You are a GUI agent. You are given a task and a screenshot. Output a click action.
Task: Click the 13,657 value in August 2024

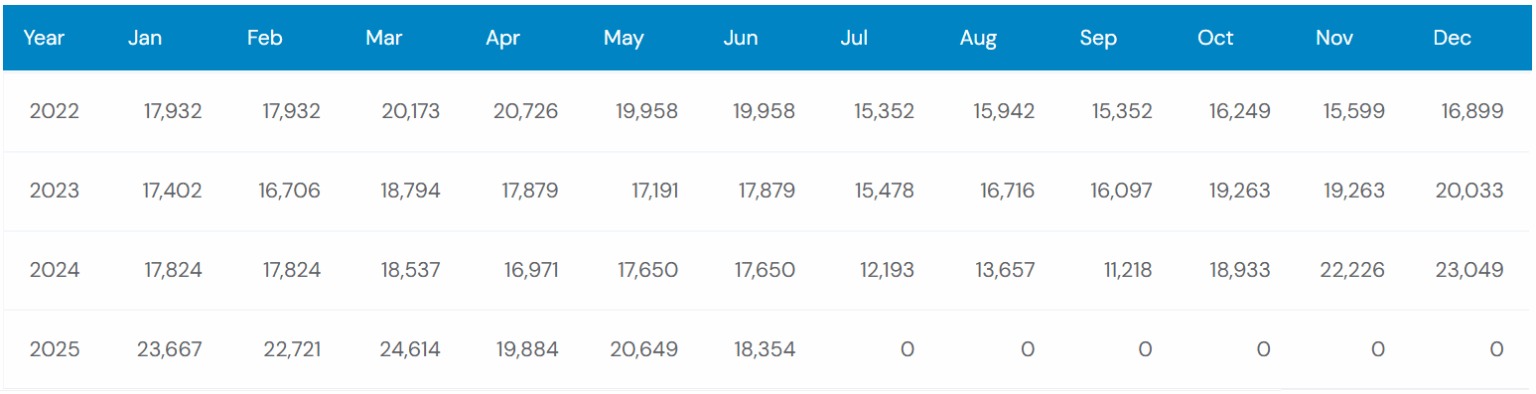pyautogui.click(x=1003, y=270)
